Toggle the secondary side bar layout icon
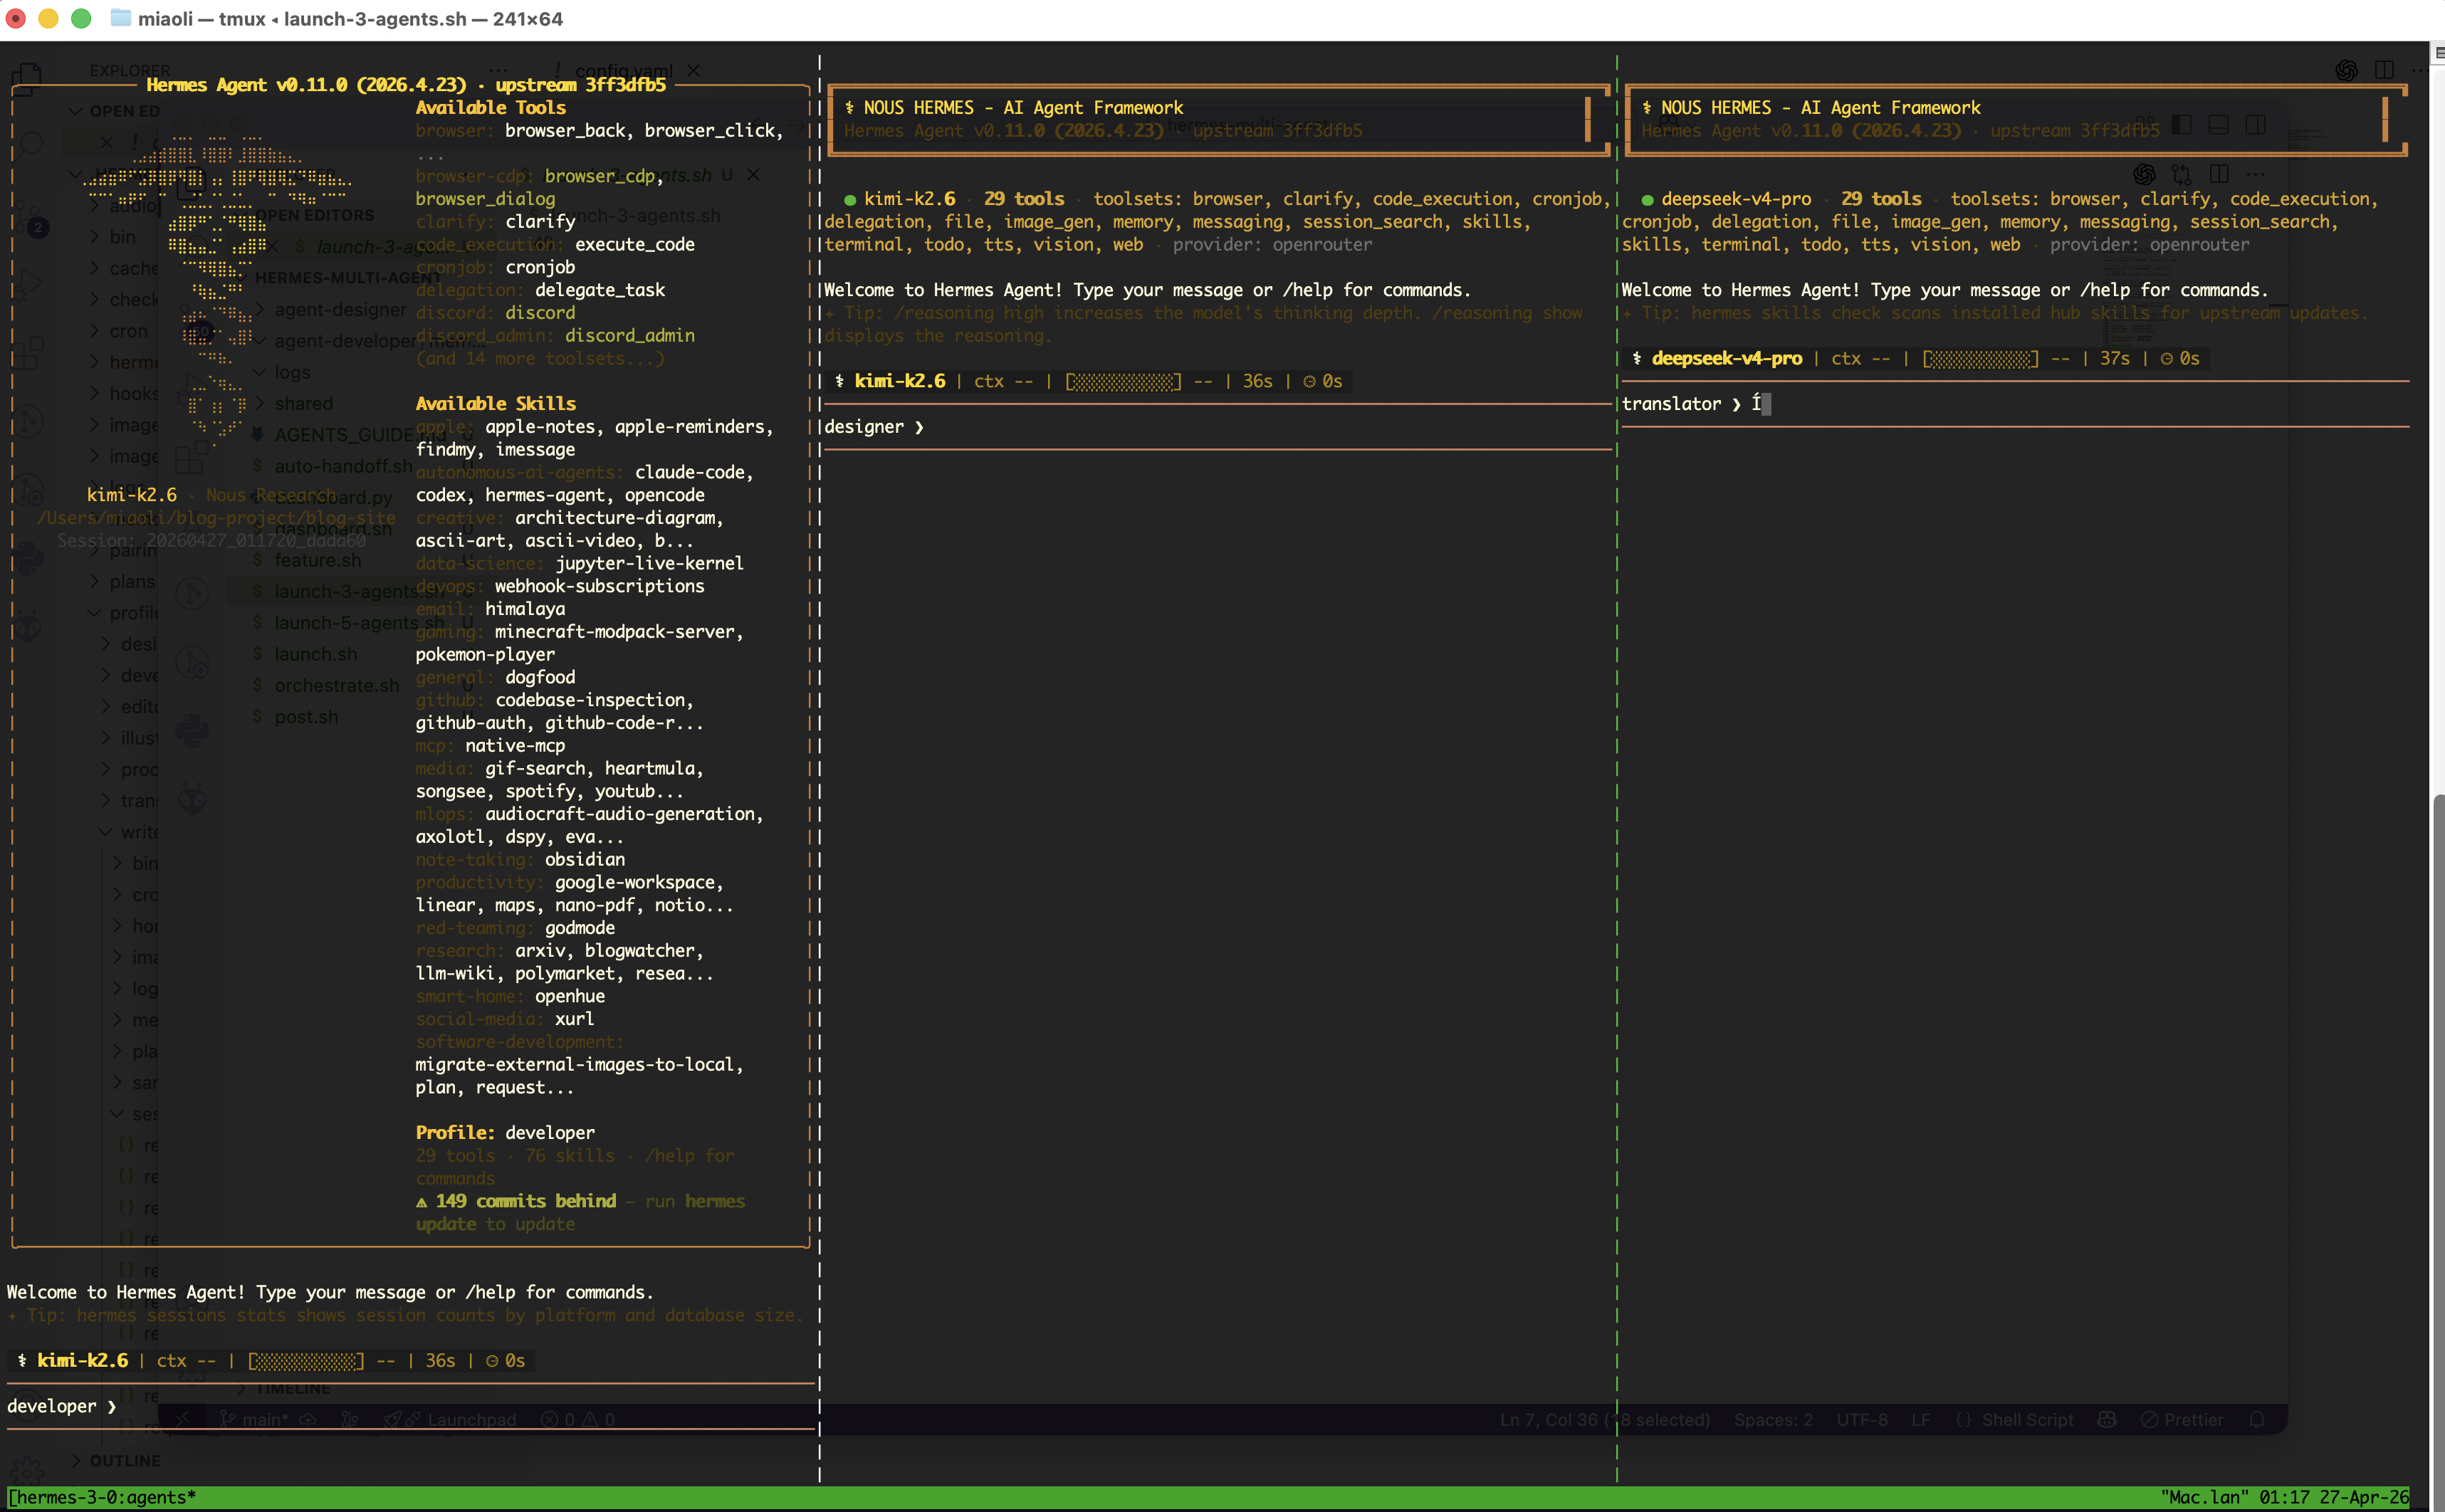This screenshot has width=2445, height=1512. 2255,124
